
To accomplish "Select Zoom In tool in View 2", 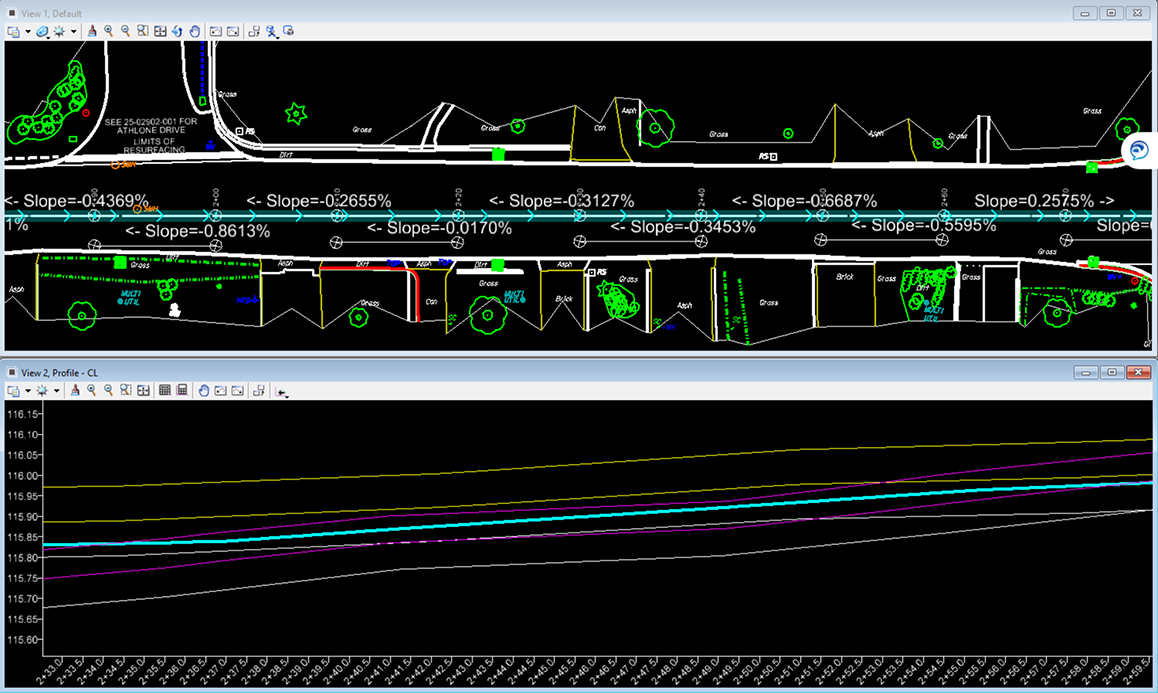I will tap(91, 390).
